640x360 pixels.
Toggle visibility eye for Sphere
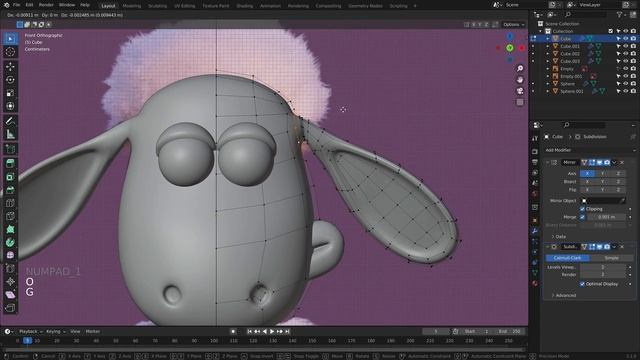point(625,84)
